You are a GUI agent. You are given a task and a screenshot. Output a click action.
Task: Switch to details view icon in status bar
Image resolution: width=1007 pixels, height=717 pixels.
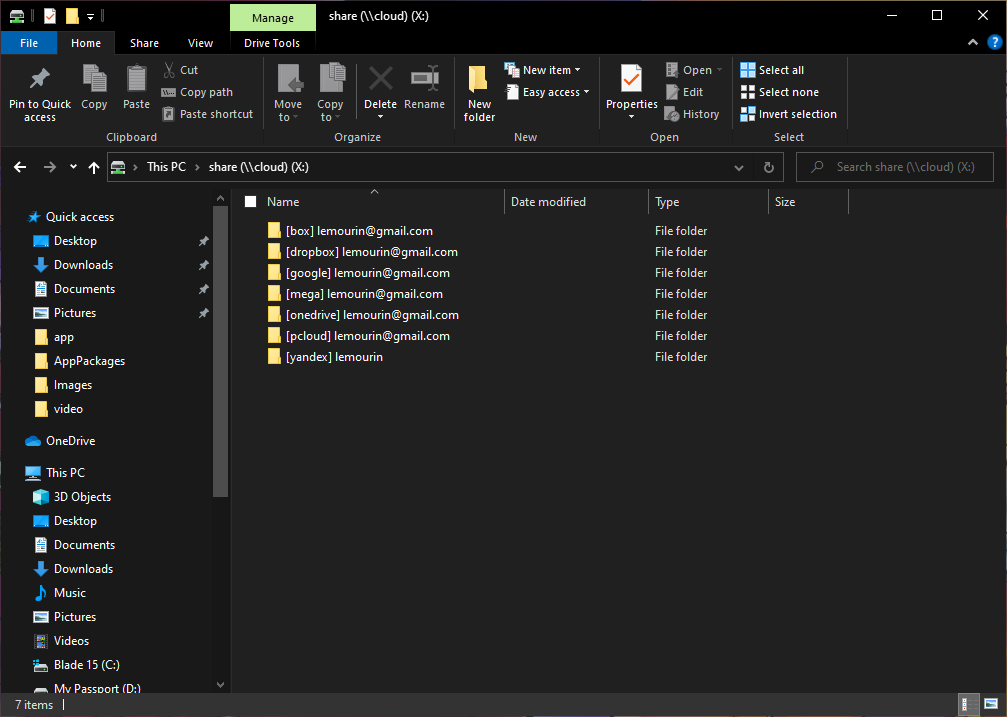(967, 705)
